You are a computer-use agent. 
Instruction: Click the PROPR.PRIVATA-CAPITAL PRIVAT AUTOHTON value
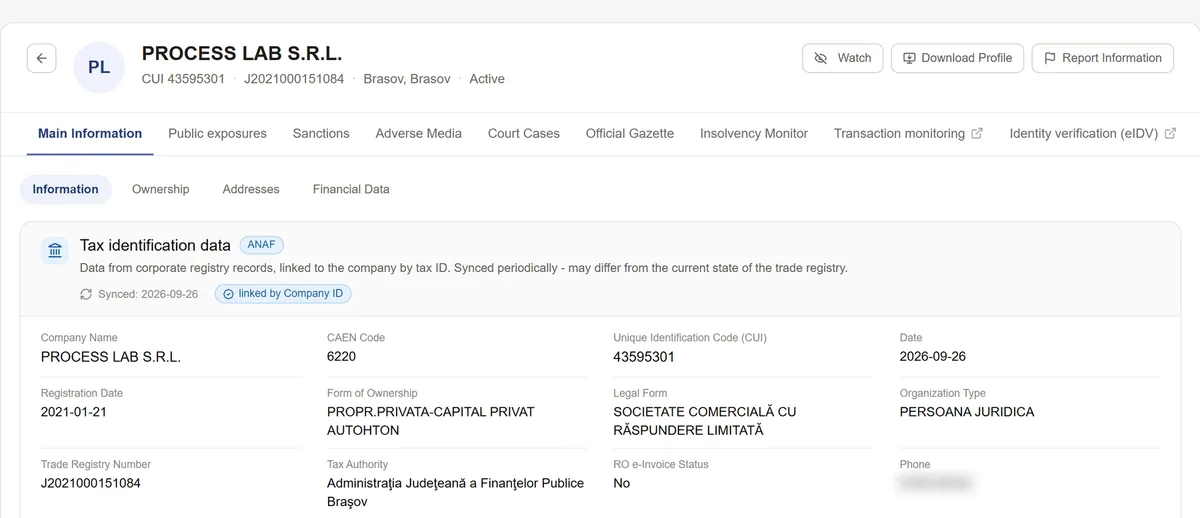431,421
